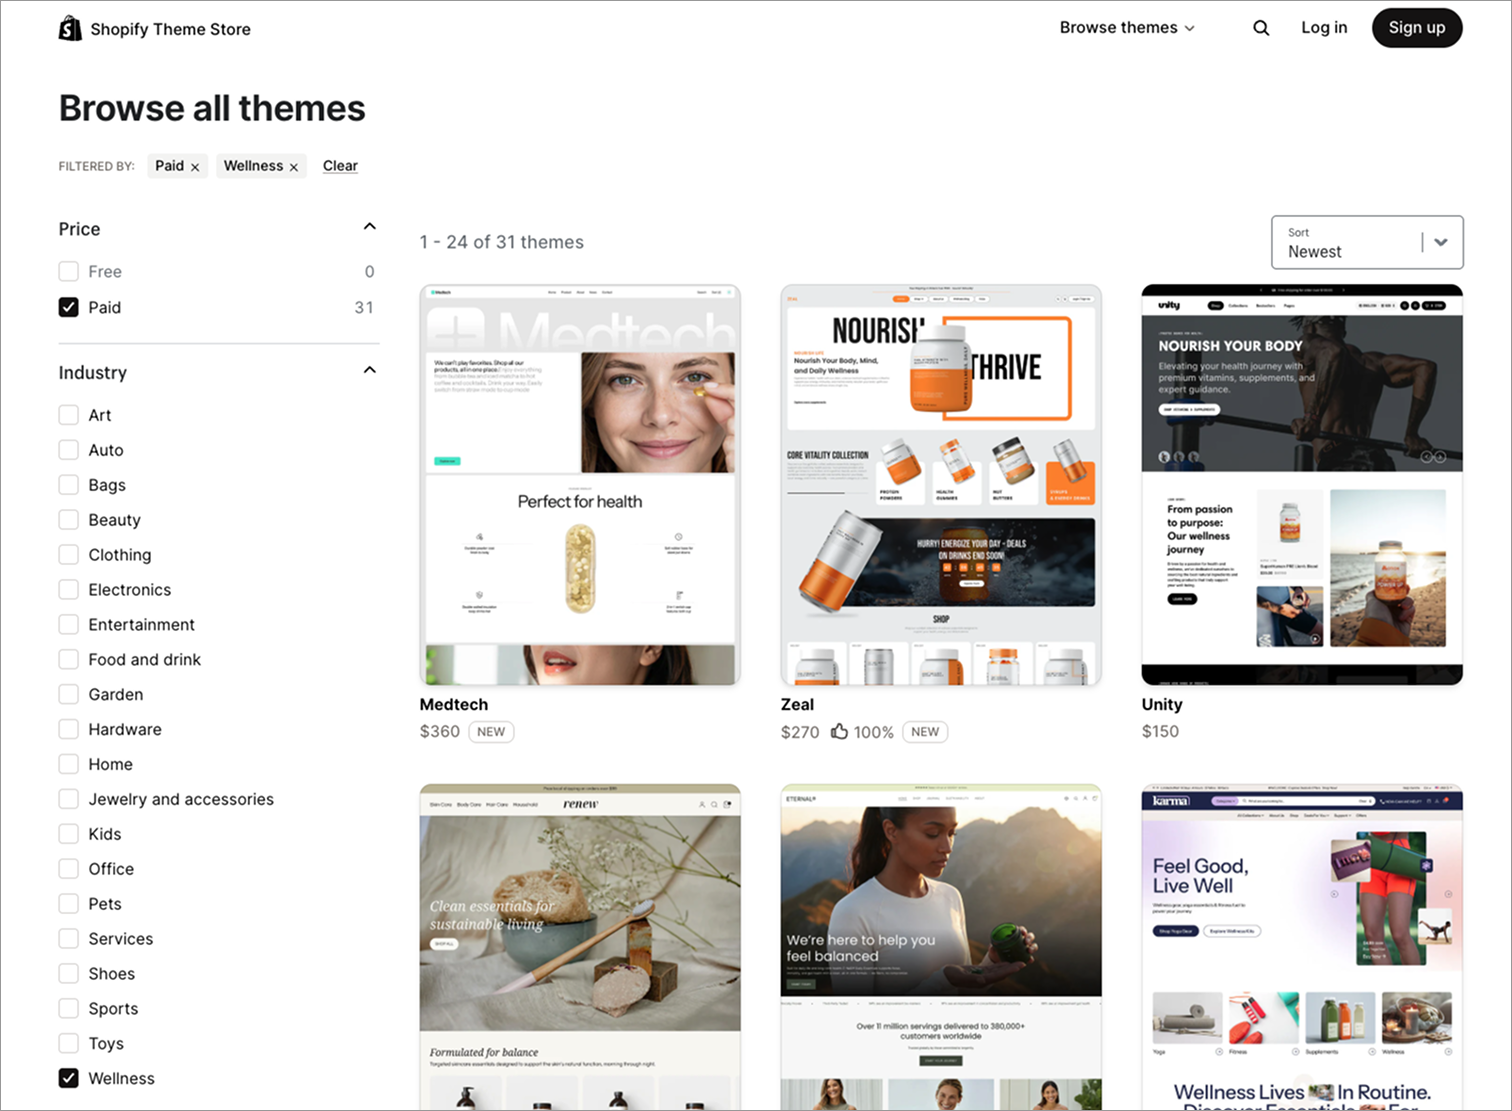Viewport: 1512px width, 1111px height.
Task: Click the NEW badge on the Zeal theme
Action: 925,731
